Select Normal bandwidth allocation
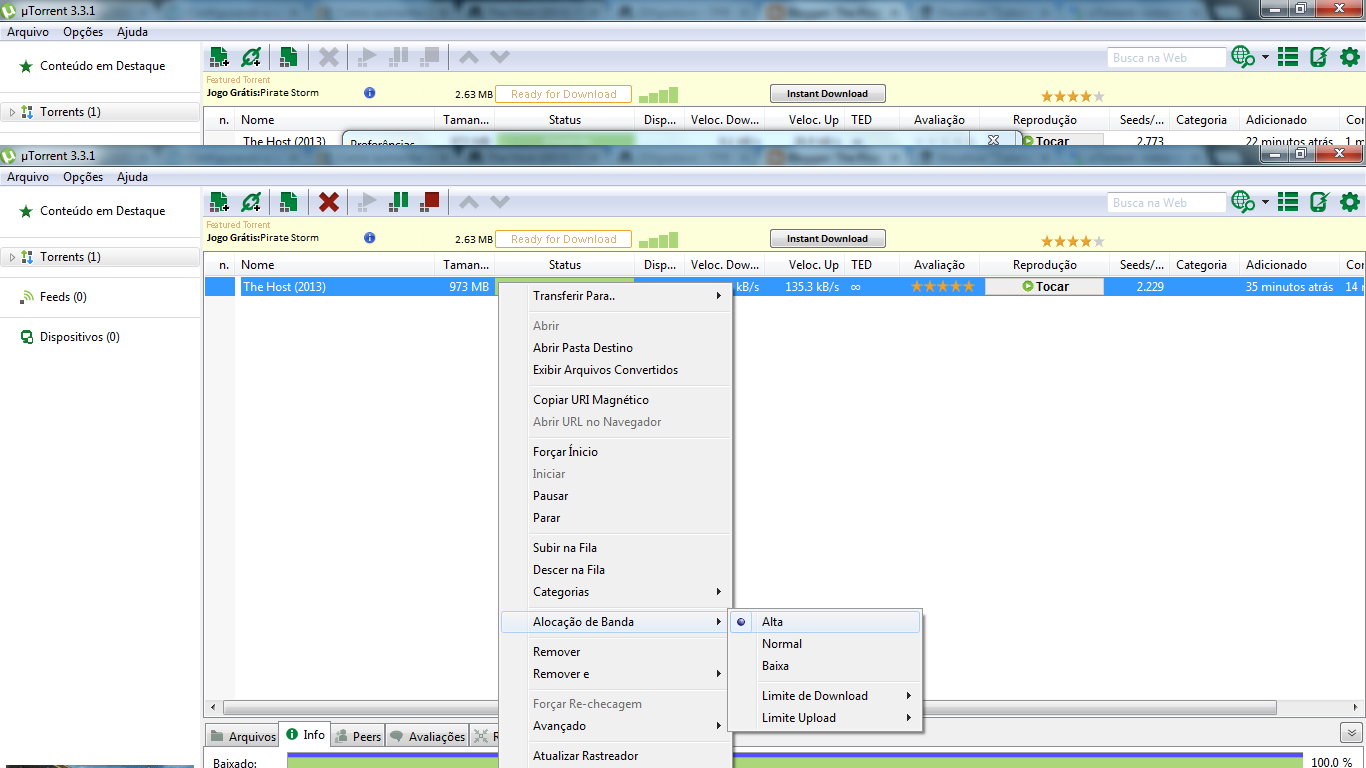This screenshot has width=1366, height=768. [825, 644]
